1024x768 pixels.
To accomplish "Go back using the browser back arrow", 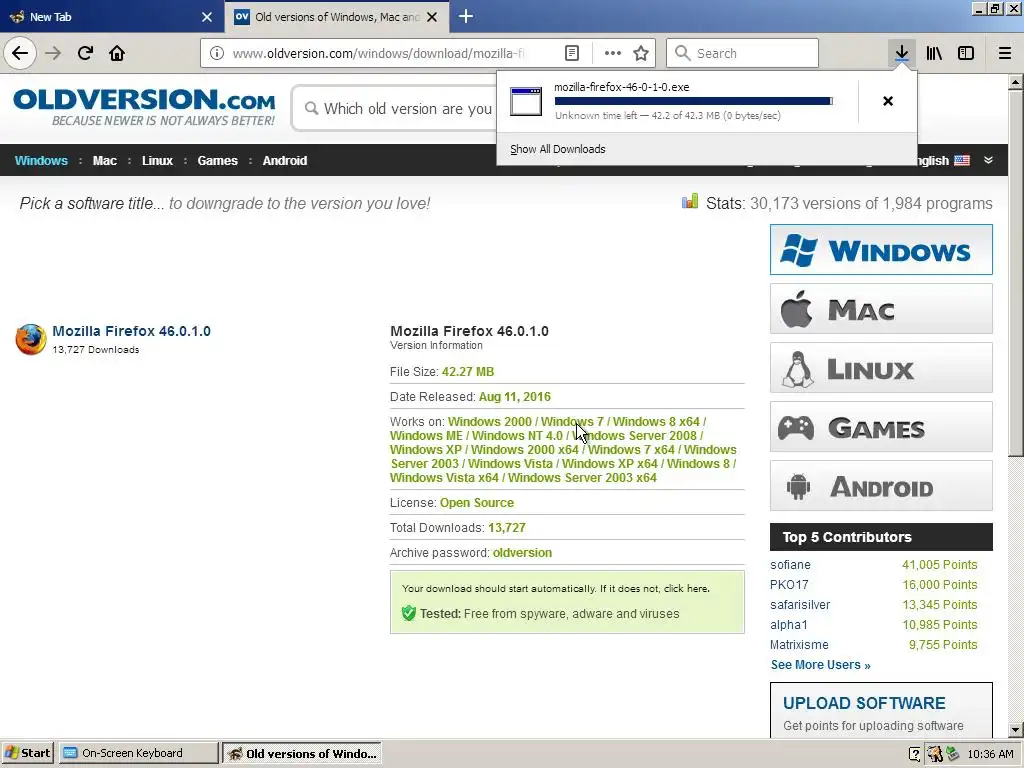I will coord(20,53).
